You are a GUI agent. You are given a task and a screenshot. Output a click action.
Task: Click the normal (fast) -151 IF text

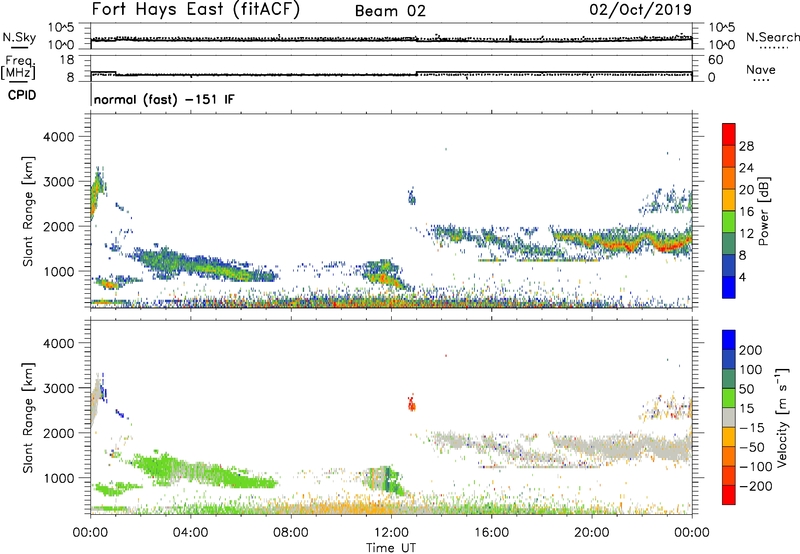pos(164,99)
